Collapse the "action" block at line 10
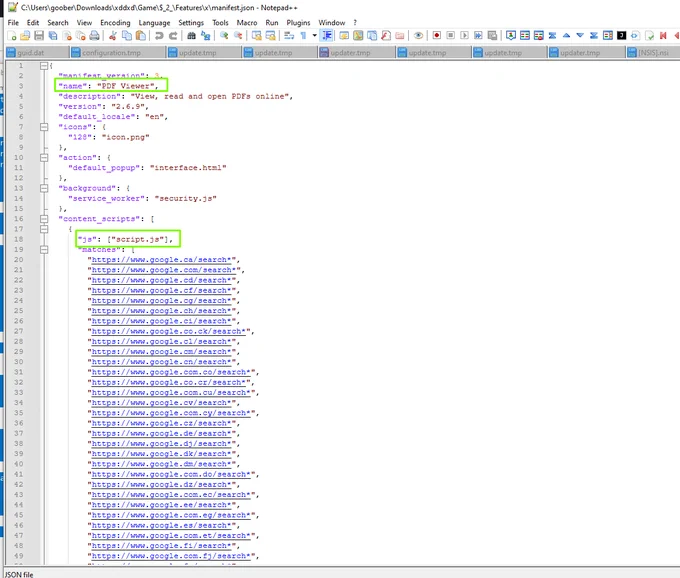 (44, 158)
